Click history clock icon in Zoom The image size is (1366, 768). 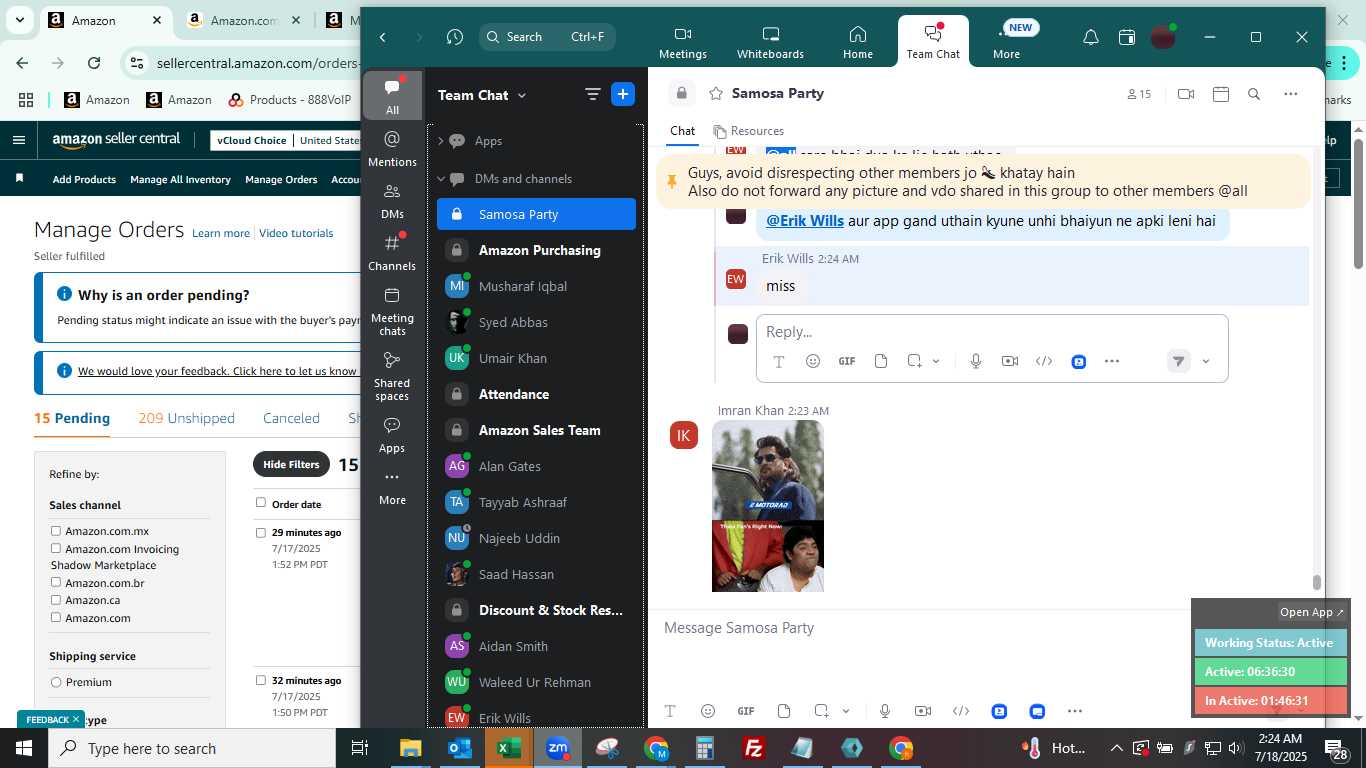455,37
